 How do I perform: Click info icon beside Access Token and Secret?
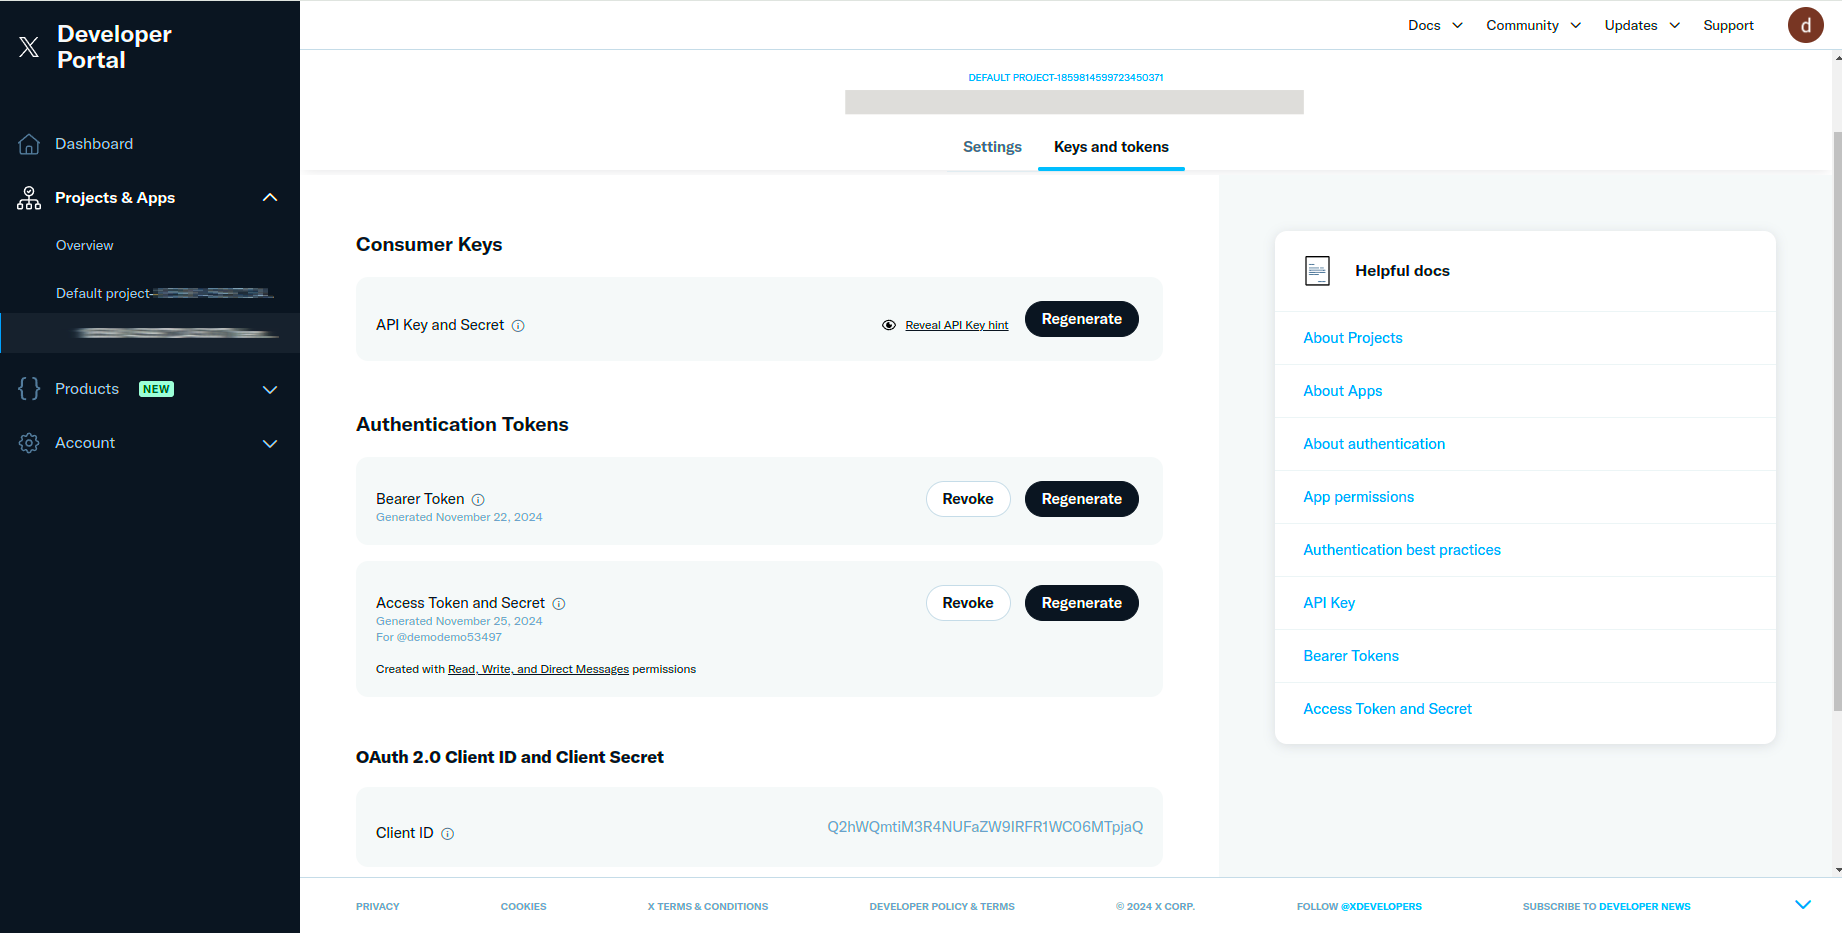(559, 604)
